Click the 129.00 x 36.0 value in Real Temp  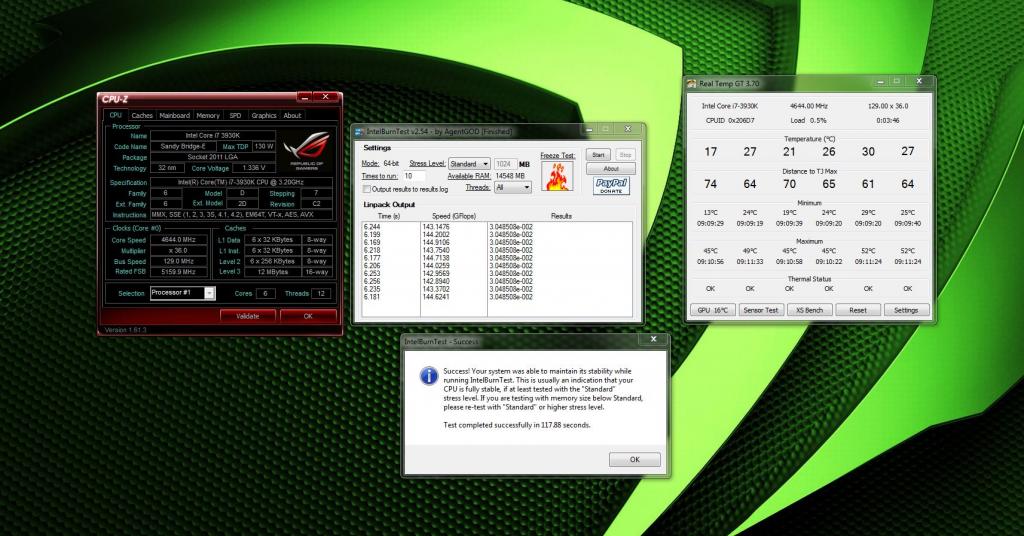pos(888,106)
